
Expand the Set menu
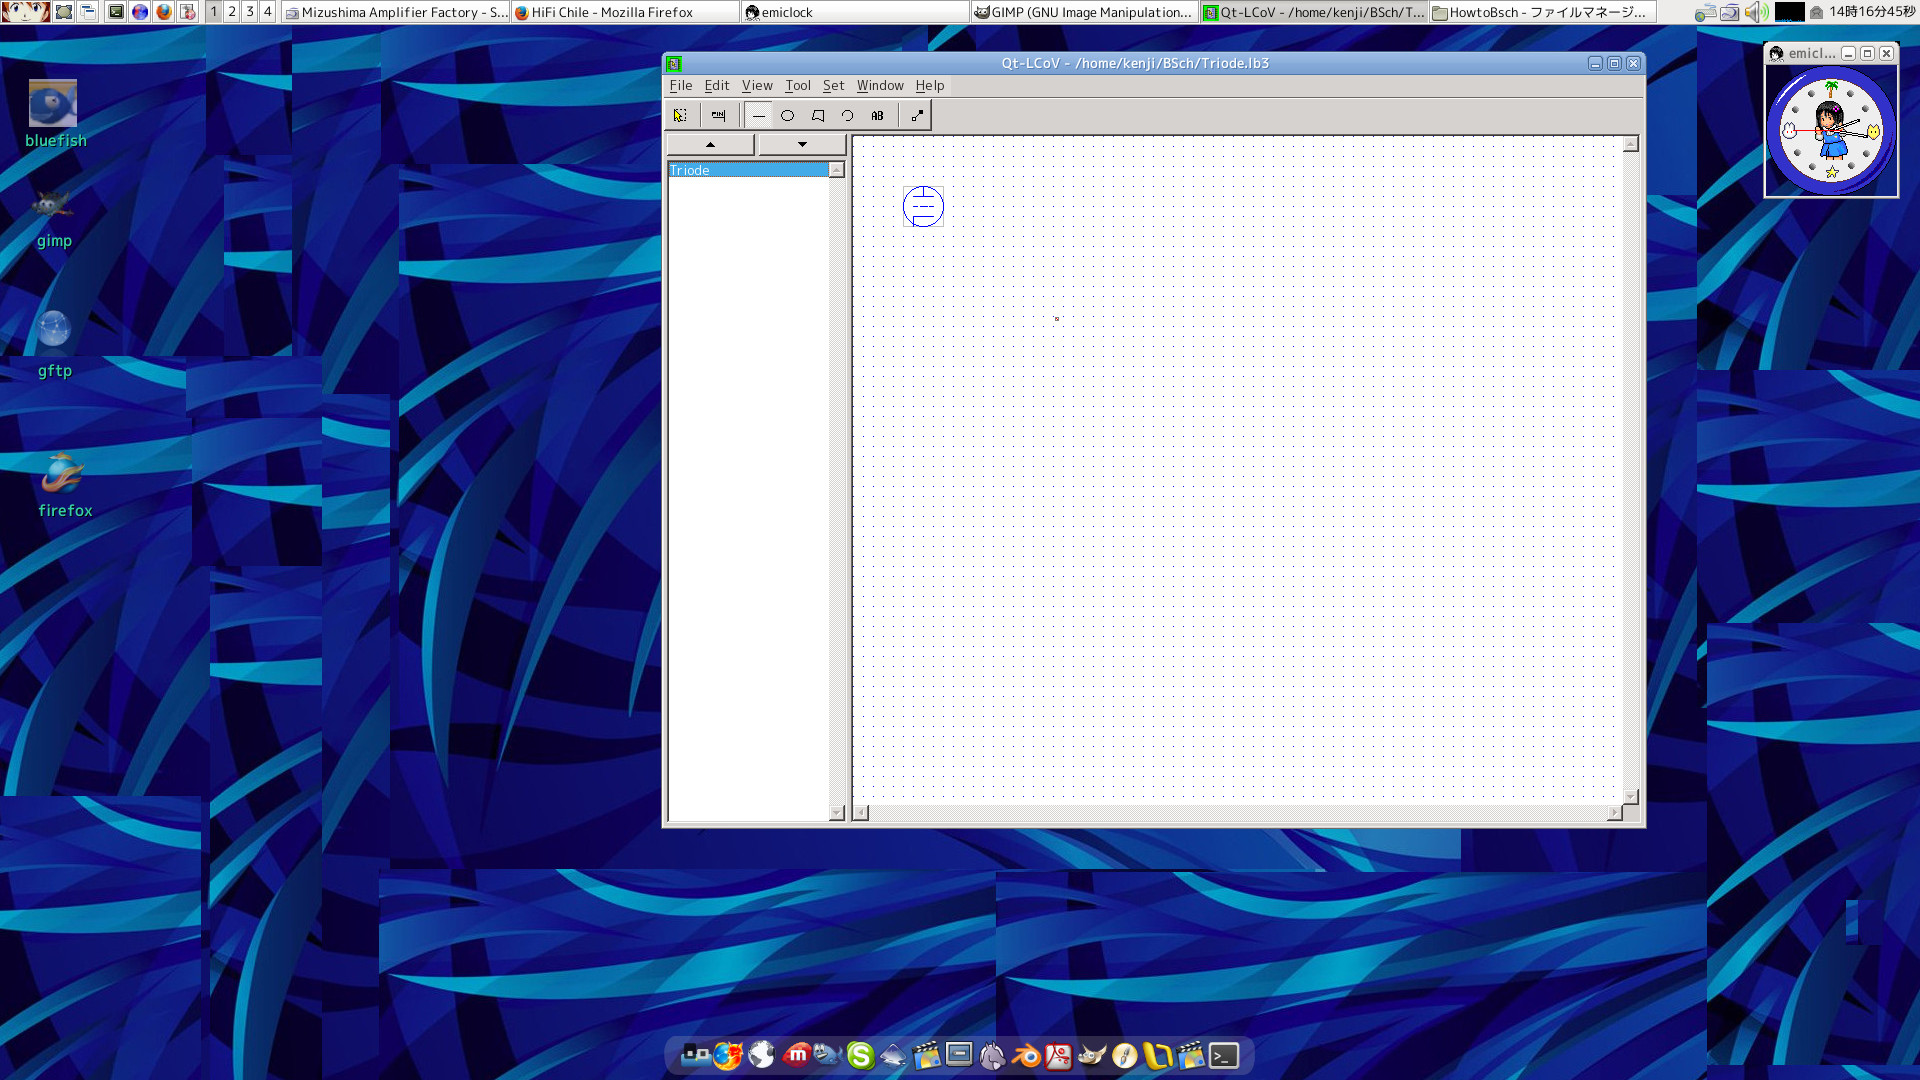pos(833,86)
